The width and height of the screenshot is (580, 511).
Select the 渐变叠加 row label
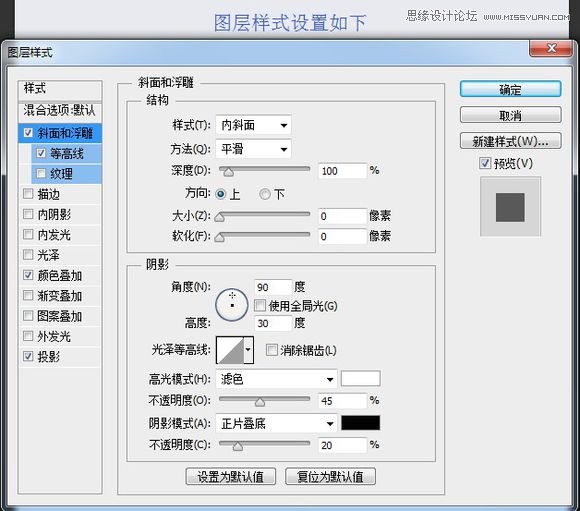60,296
